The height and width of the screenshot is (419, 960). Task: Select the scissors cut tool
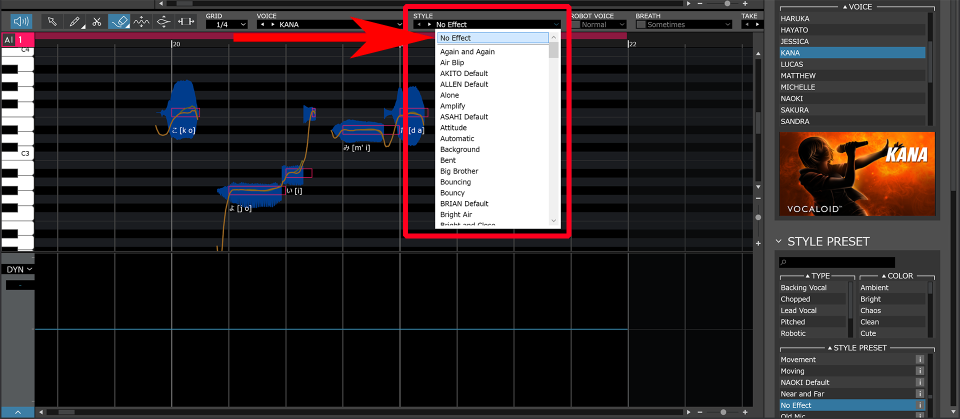[97, 21]
